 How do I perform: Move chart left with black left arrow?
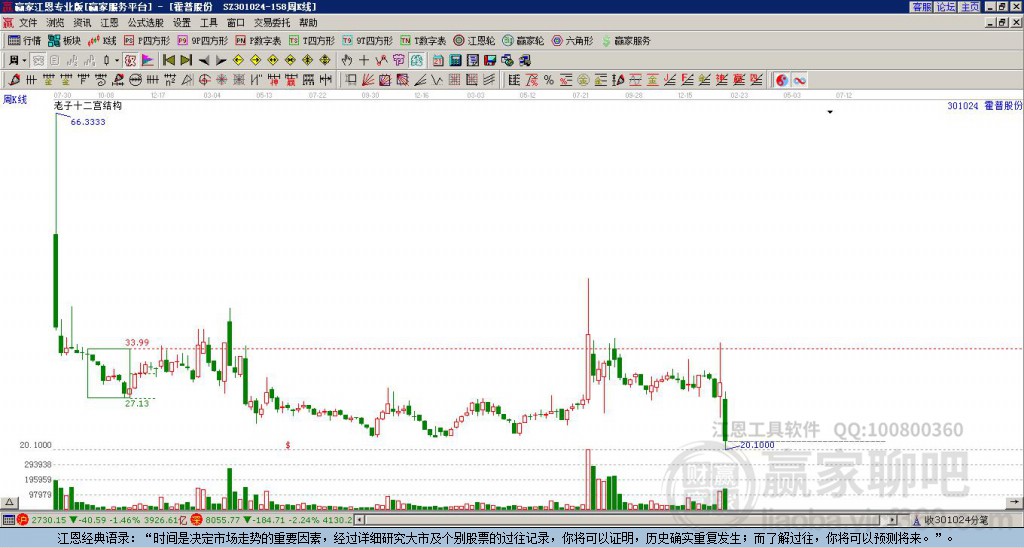(x=204, y=60)
